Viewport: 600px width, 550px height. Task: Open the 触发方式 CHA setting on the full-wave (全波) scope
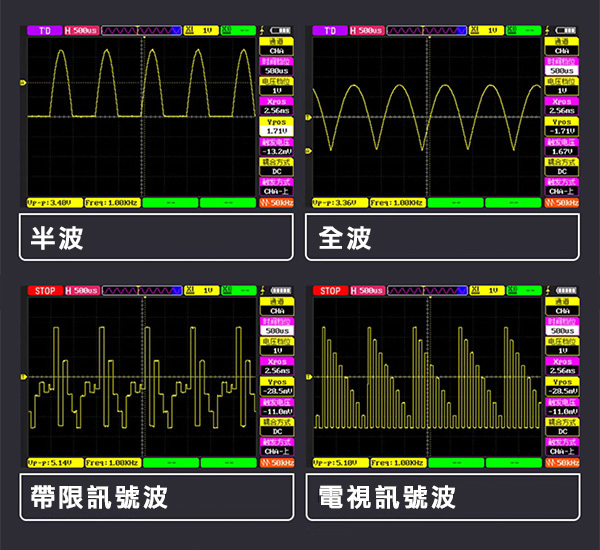(562, 186)
